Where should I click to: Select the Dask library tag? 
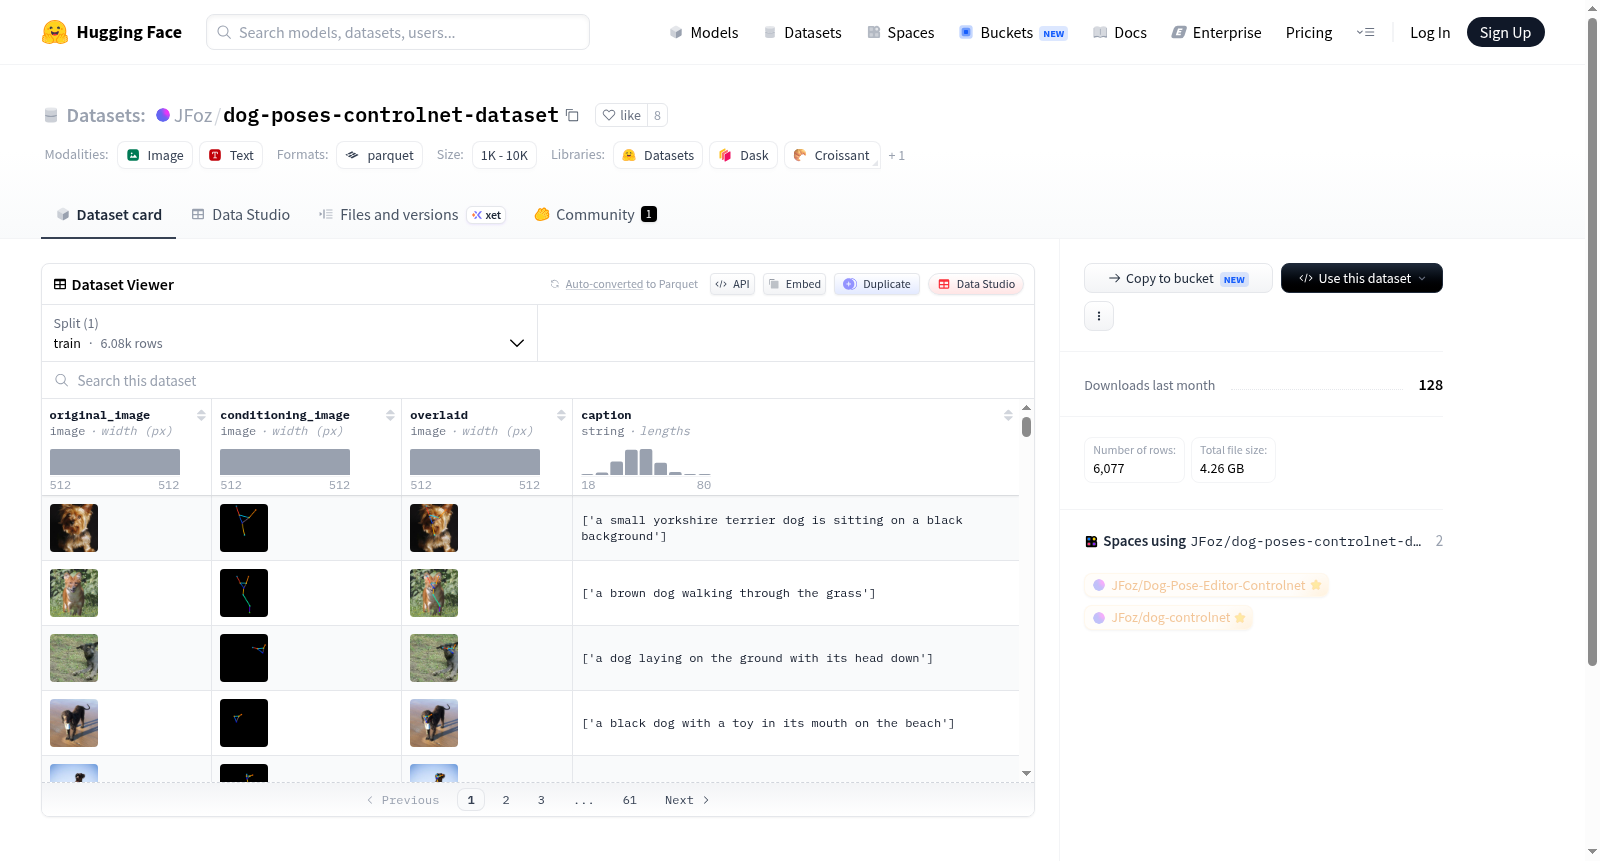tap(744, 155)
